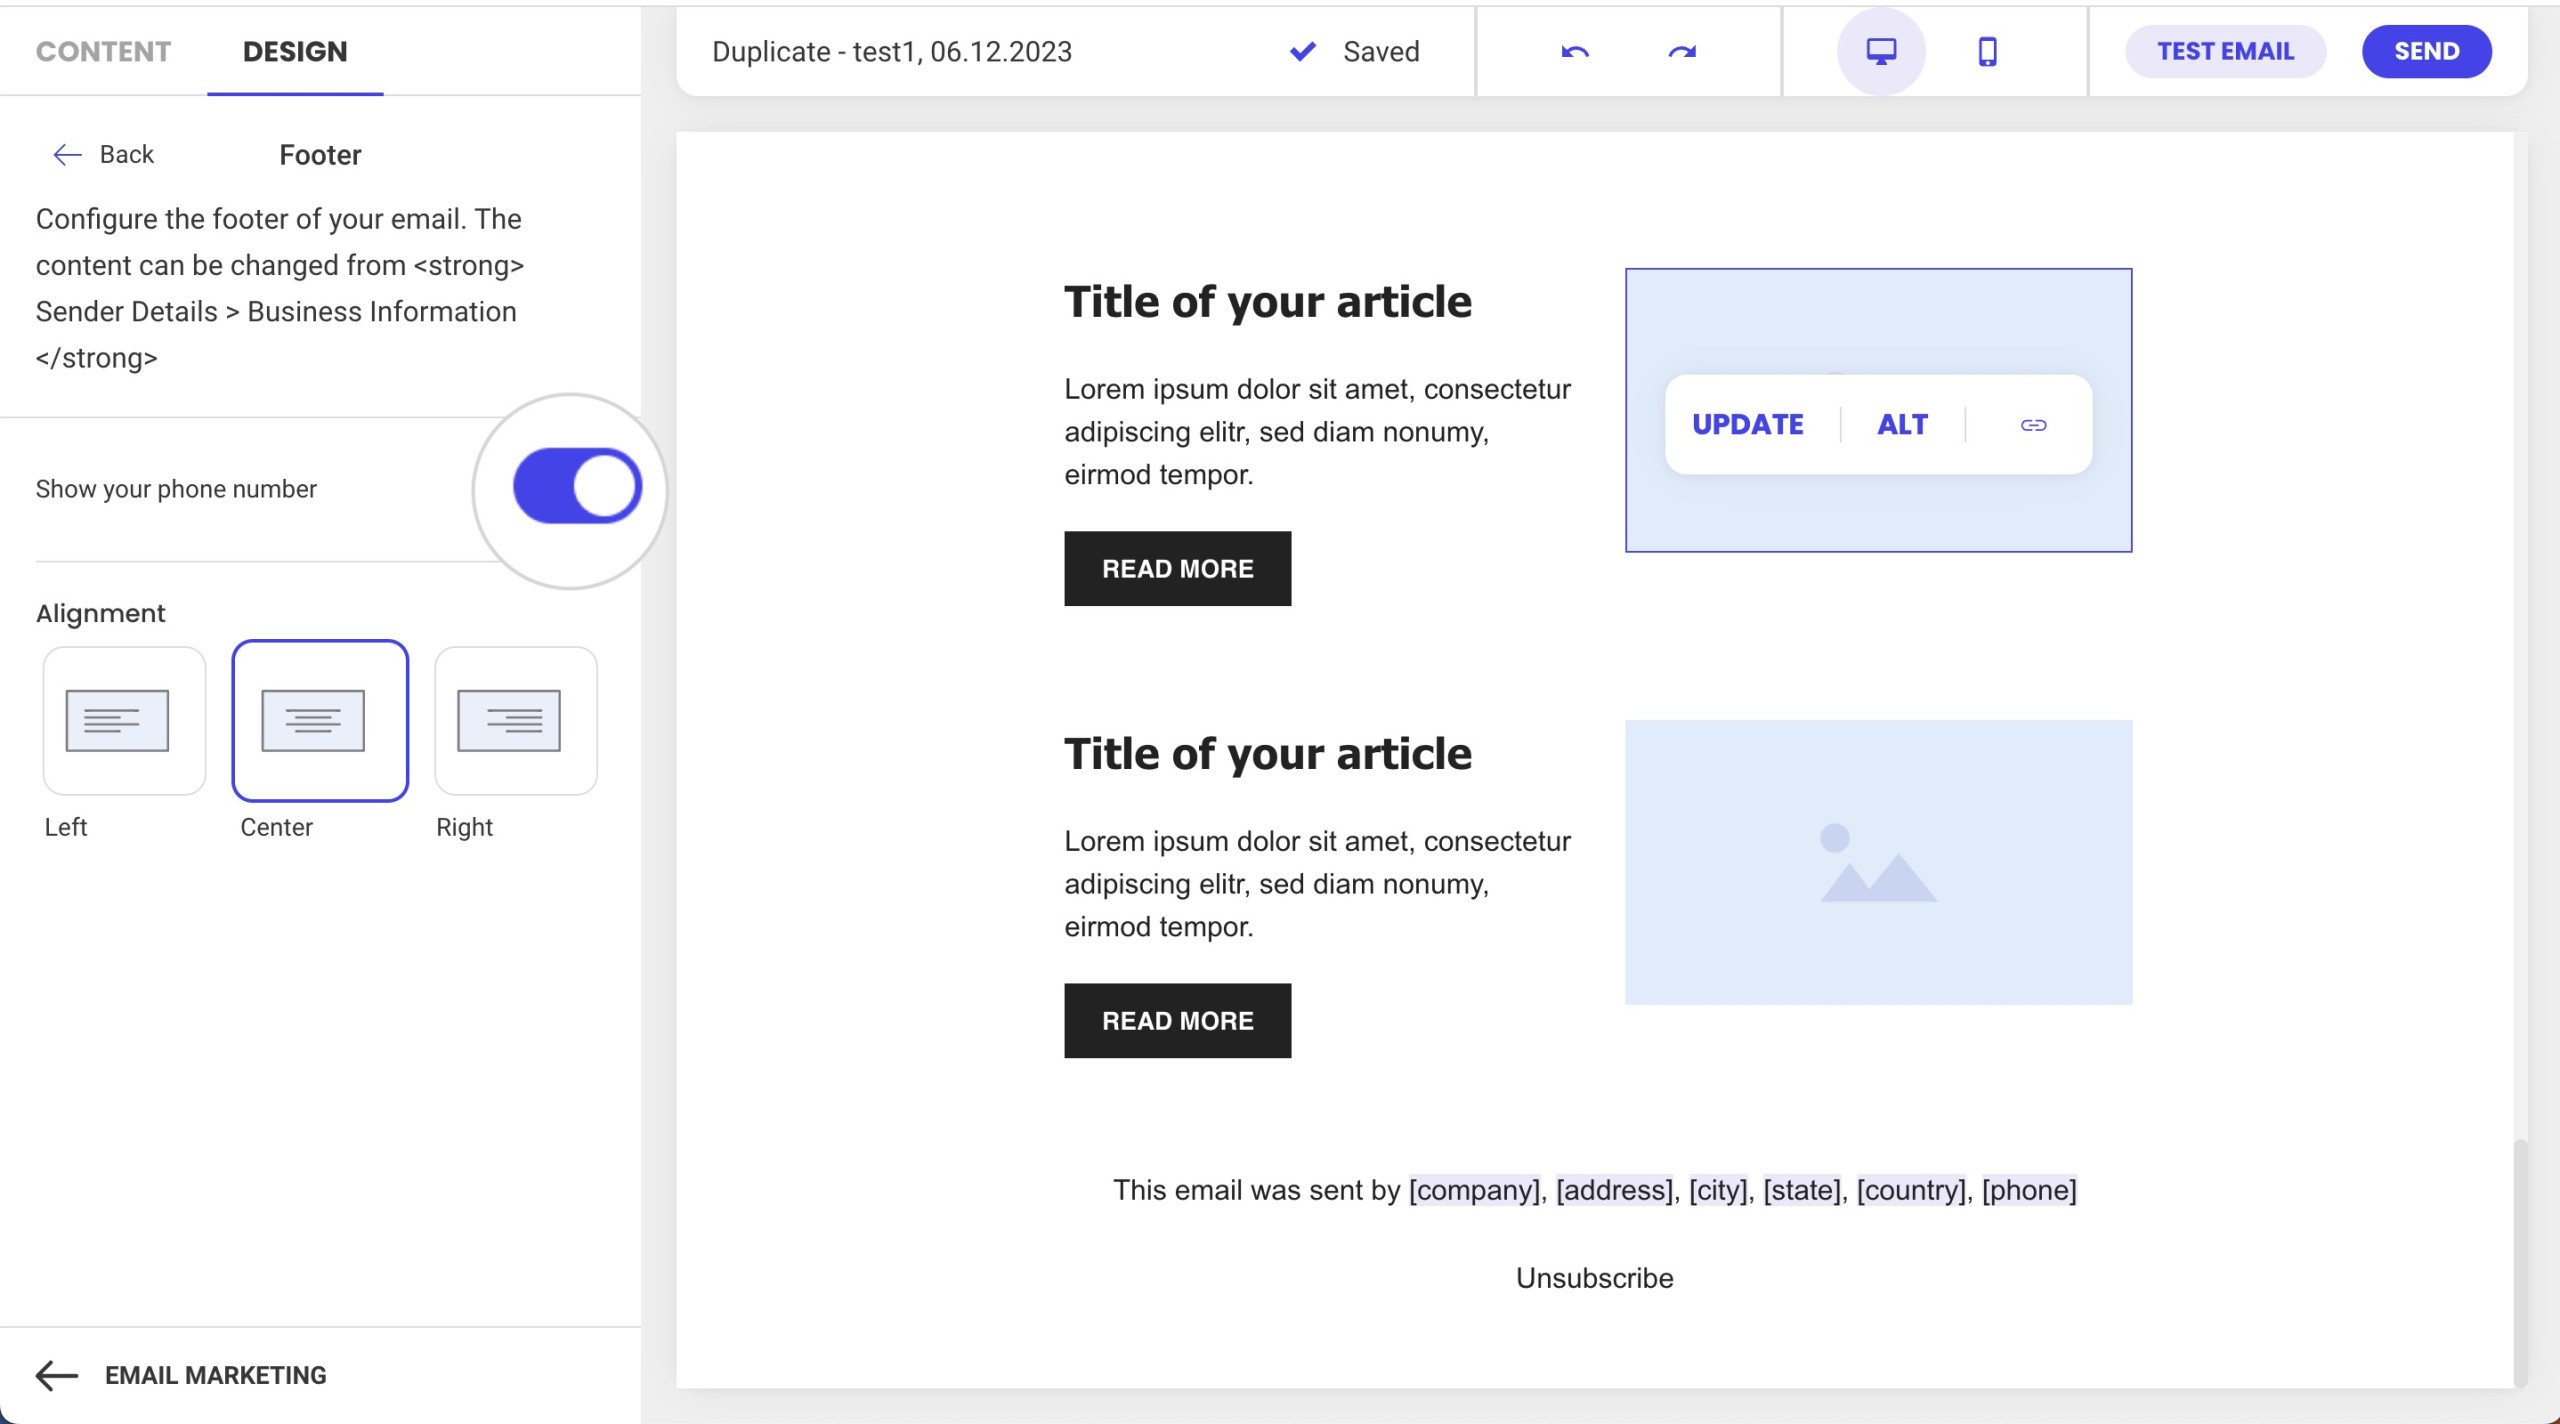Switch to DESIGN tab
Screen dimensions: 2560x1424
[x=295, y=51]
